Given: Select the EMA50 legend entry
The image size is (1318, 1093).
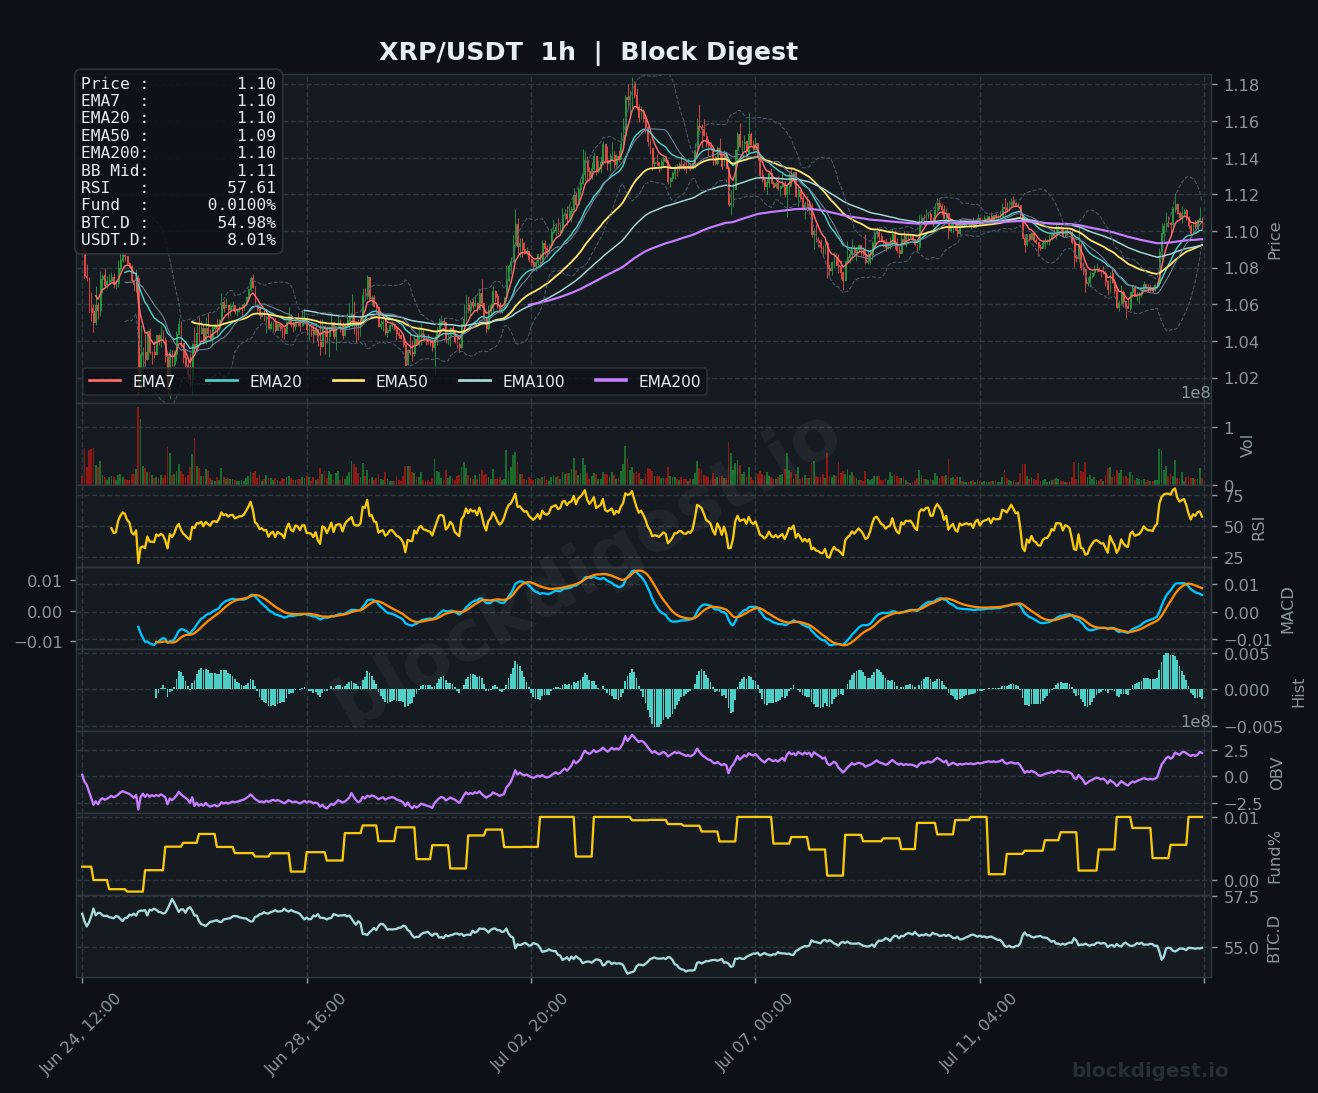Looking at the screenshot, I should 380,381.
